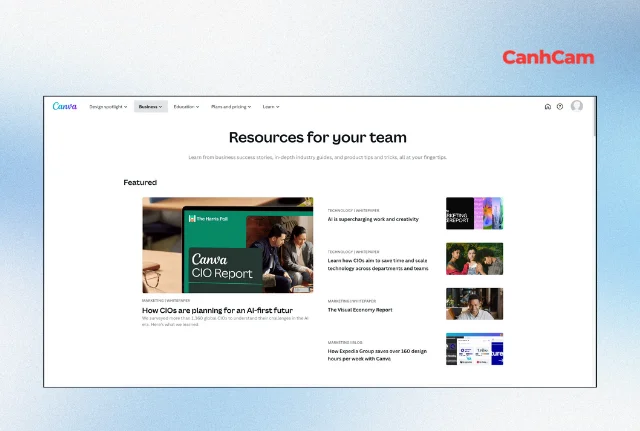Open the Canva CIO Report featured image
The height and width of the screenshot is (431, 640).
(228, 245)
